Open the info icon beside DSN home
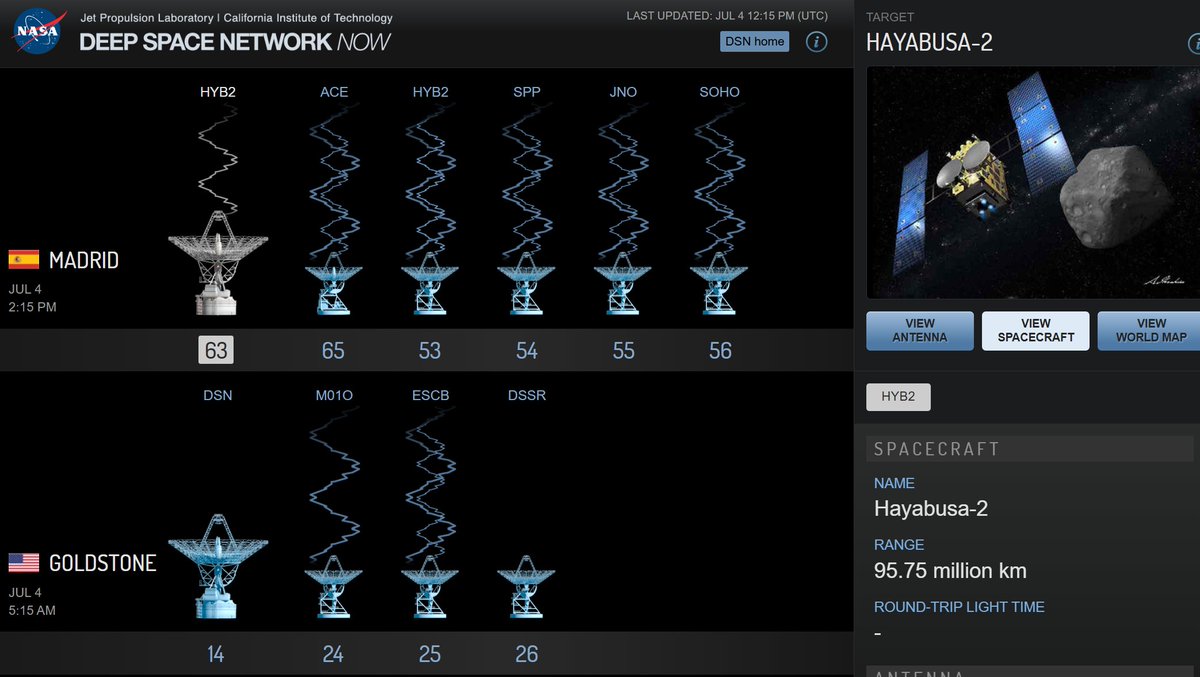The width and height of the screenshot is (1200, 677). (817, 41)
